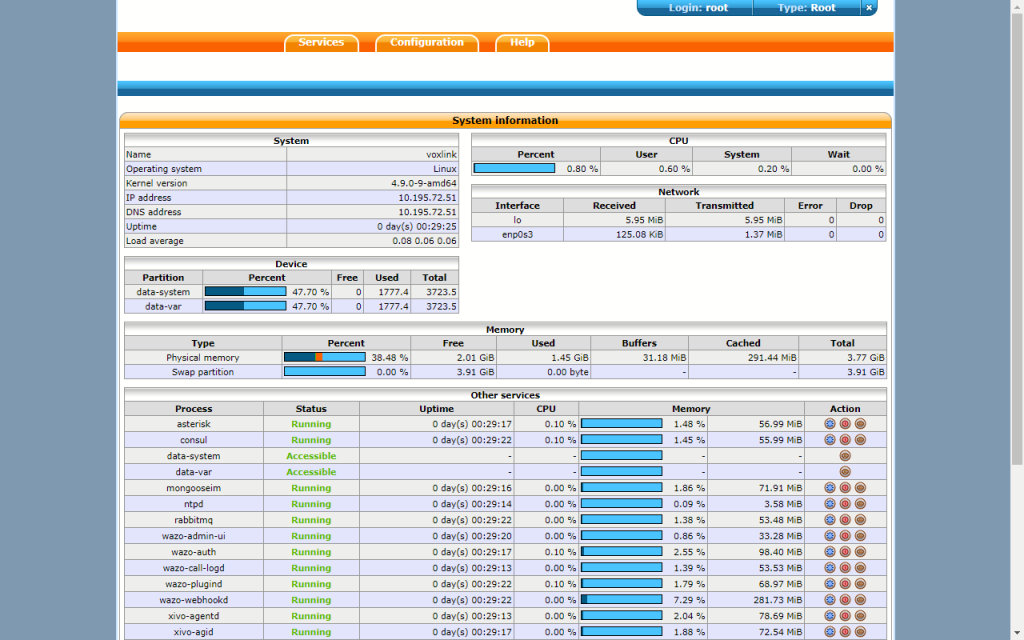This screenshot has height=640, width=1024.
Task: Click the Running status for xivo-agid
Action: [x=311, y=632]
